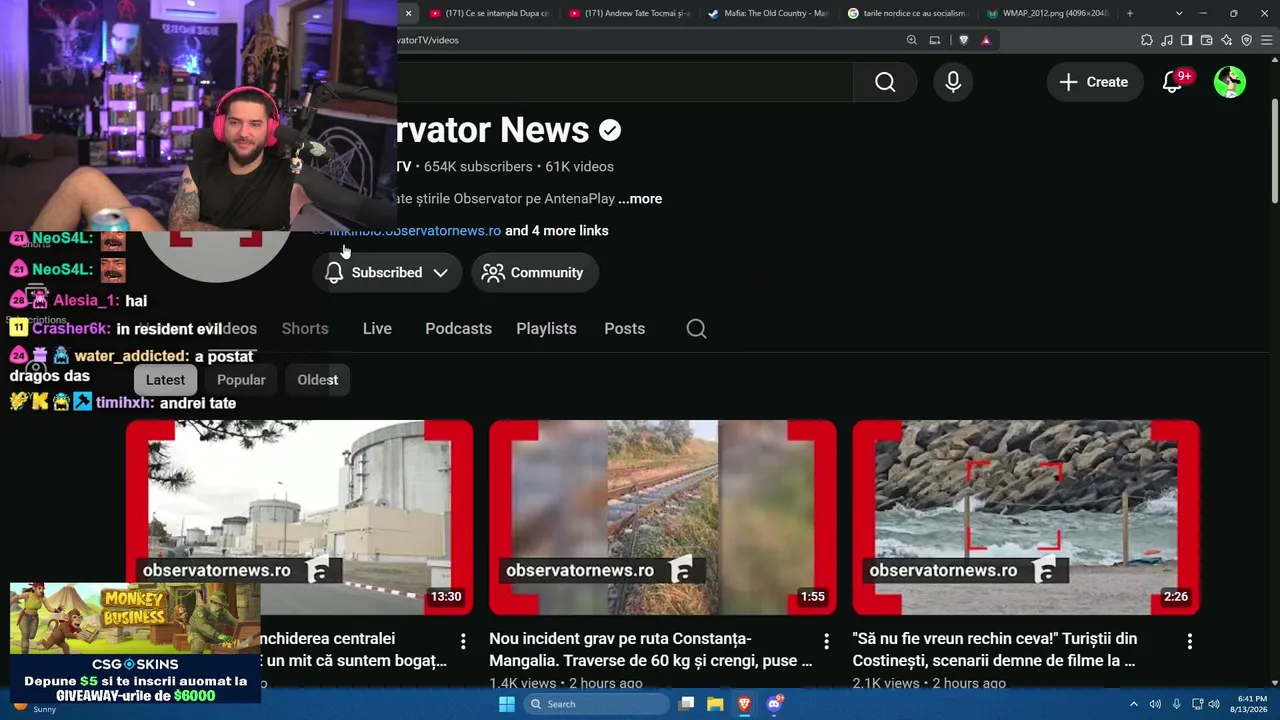Click the taskbar microphone tray icon

pyautogui.click(x=1177, y=704)
